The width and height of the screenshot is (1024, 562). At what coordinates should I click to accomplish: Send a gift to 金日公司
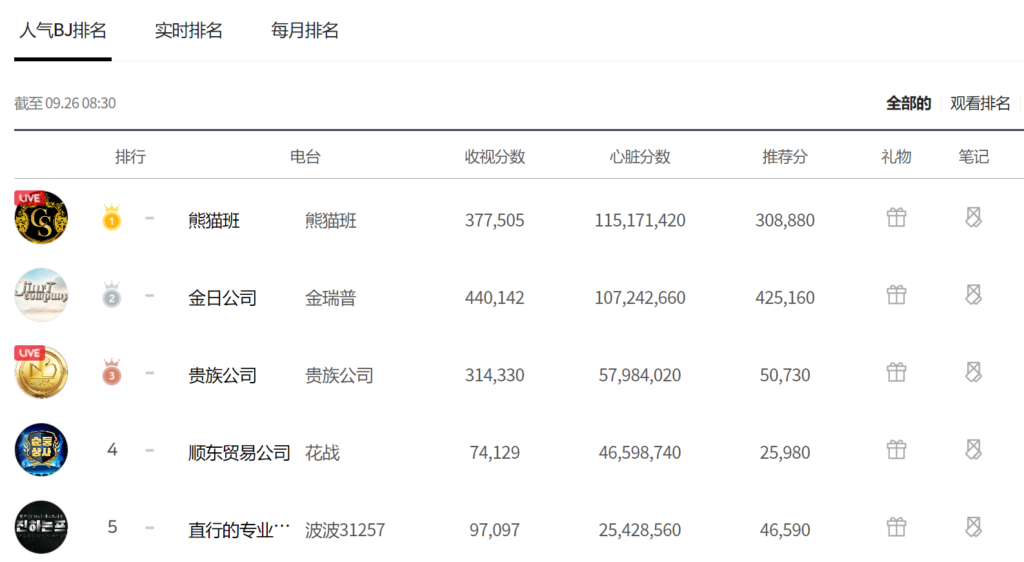[x=897, y=295]
